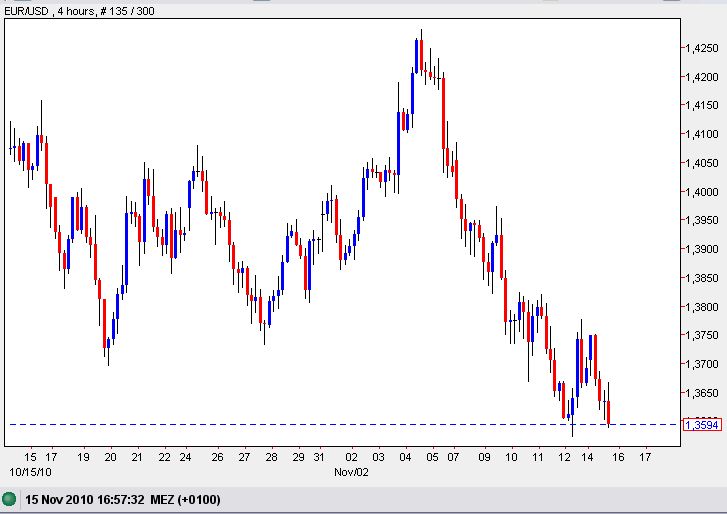This screenshot has height=514, width=727.
Task: Click the 1,4150 price axis label
Action: pyautogui.click(x=702, y=106)
